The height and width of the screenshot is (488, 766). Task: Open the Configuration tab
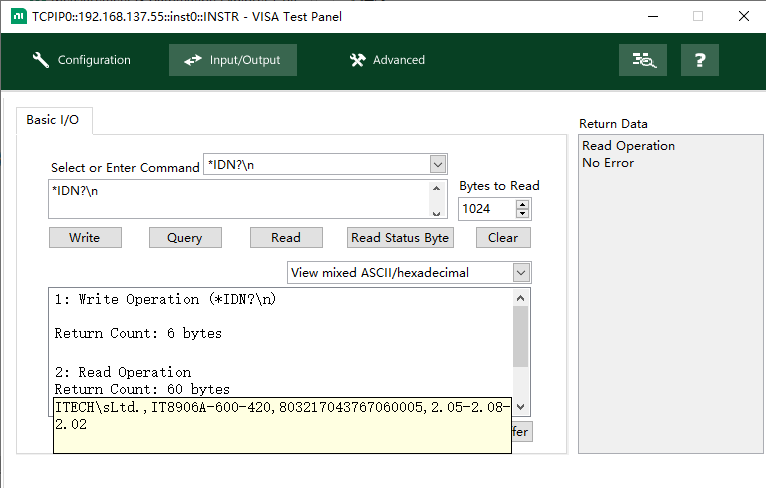click(82, 60)
